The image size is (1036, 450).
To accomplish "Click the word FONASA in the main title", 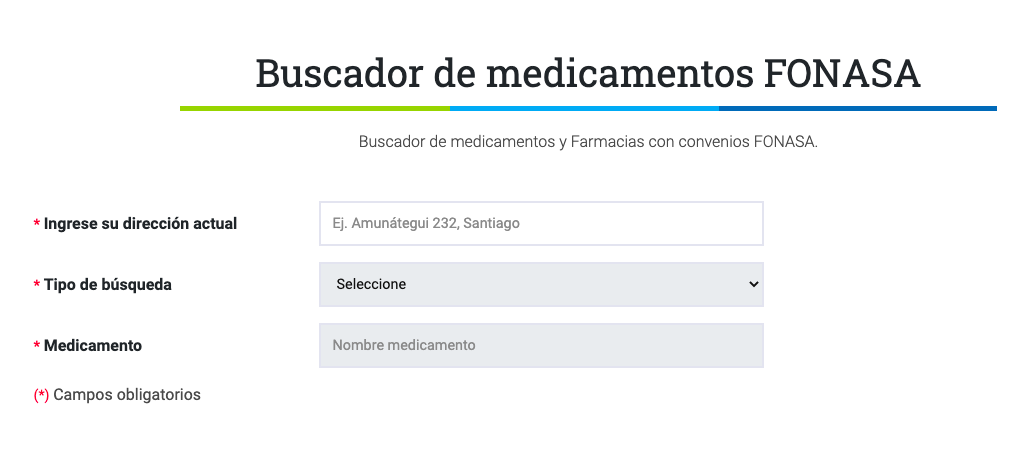I will [x=842, y=74].
